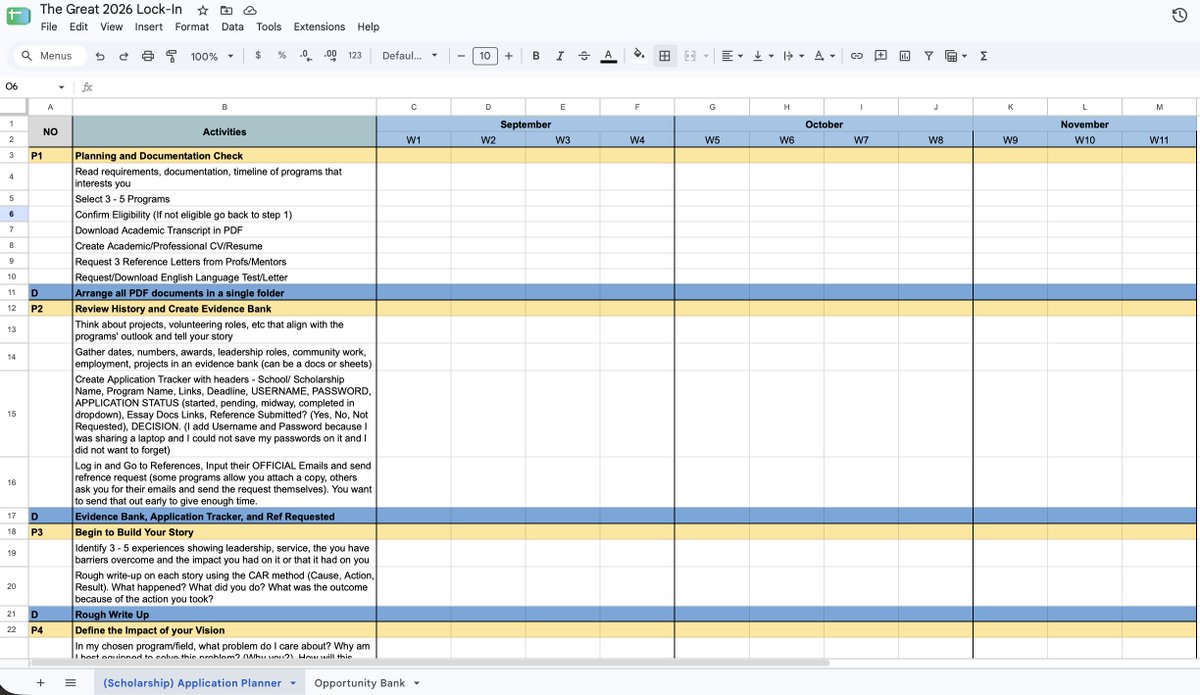Open the text wrapping dropdown
This screenshot has width=1200, height=695.
(x=792, y=56)
